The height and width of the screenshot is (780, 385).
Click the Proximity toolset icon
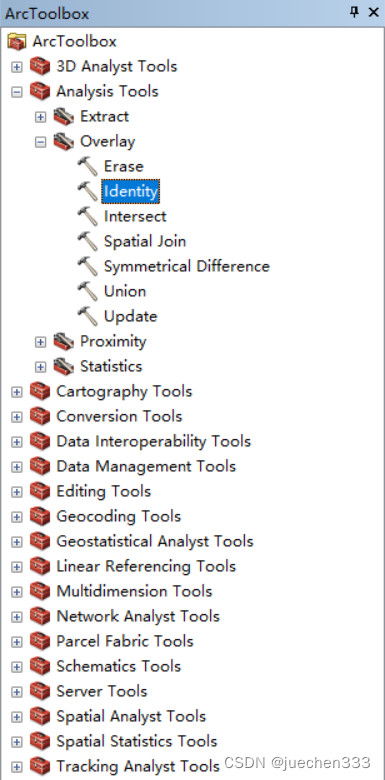(x=64, y=341)
